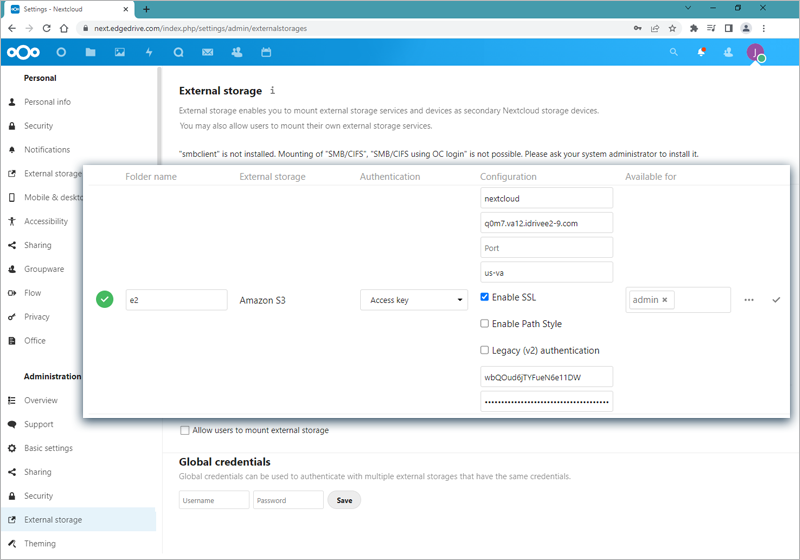Viewport: 800px width, 560px height.
Task: Go to the browser home icon
Action: 64,29
